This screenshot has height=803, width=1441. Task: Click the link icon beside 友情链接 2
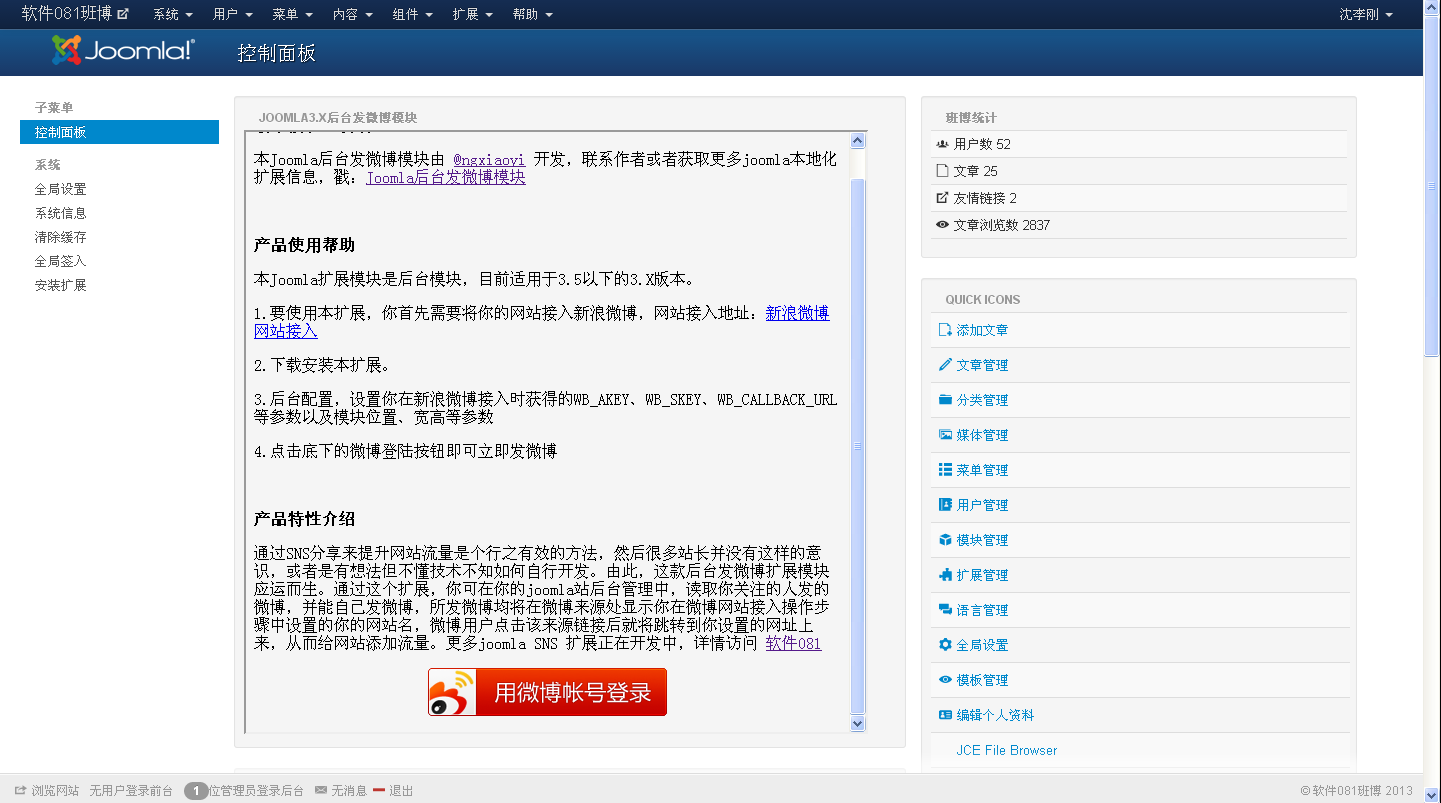click(942, 198)
